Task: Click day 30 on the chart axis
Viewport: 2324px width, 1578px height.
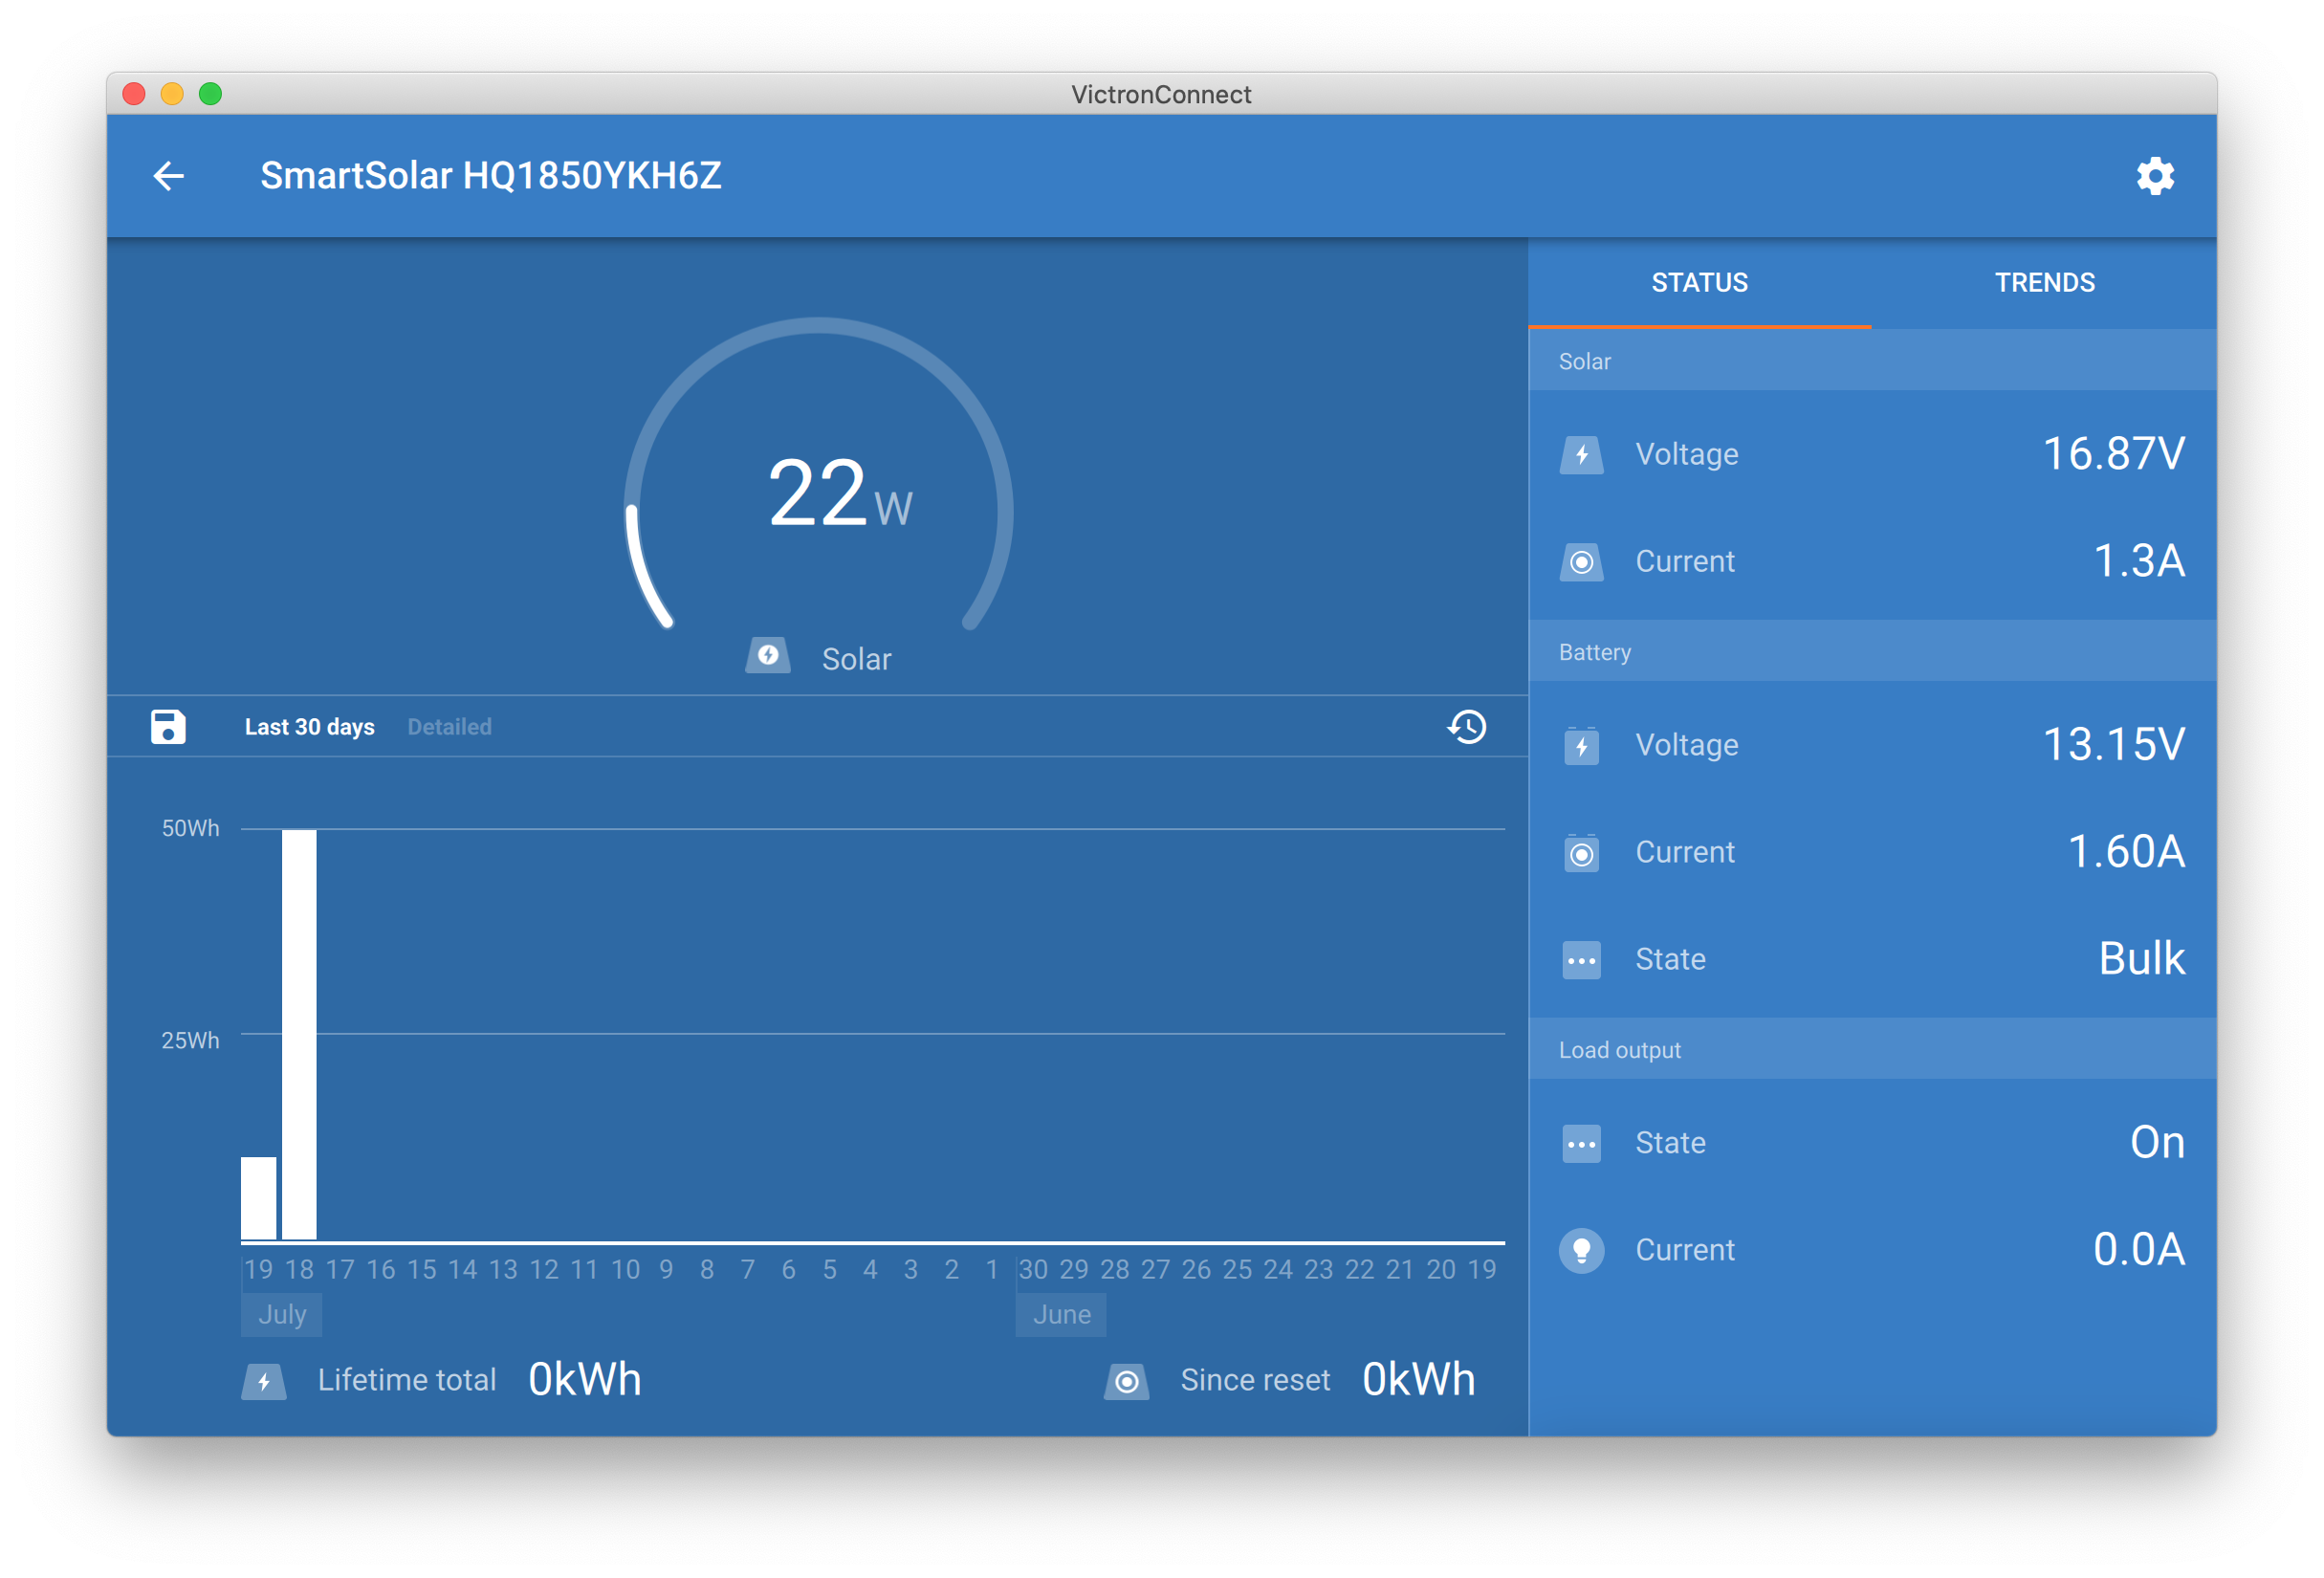Action: [x=1032, y=1269]
